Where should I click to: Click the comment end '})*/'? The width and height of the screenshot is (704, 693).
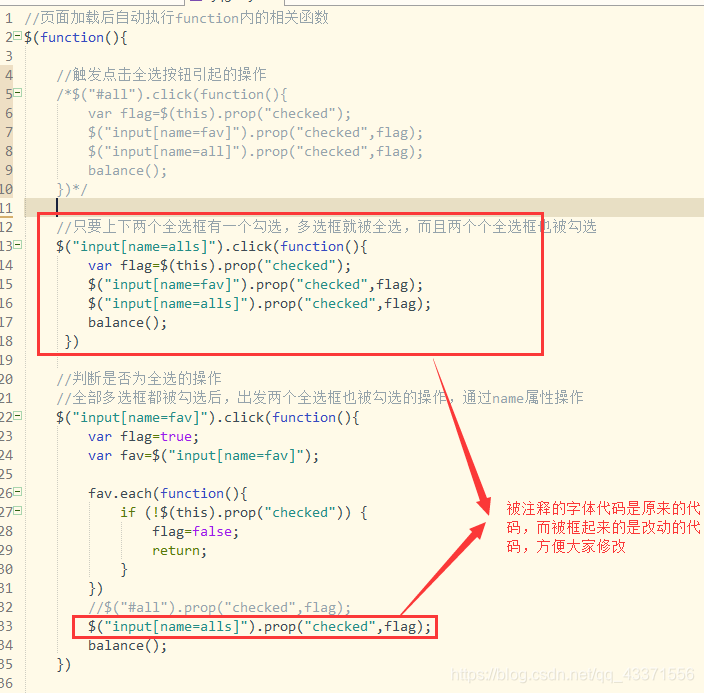click(72, 190)
